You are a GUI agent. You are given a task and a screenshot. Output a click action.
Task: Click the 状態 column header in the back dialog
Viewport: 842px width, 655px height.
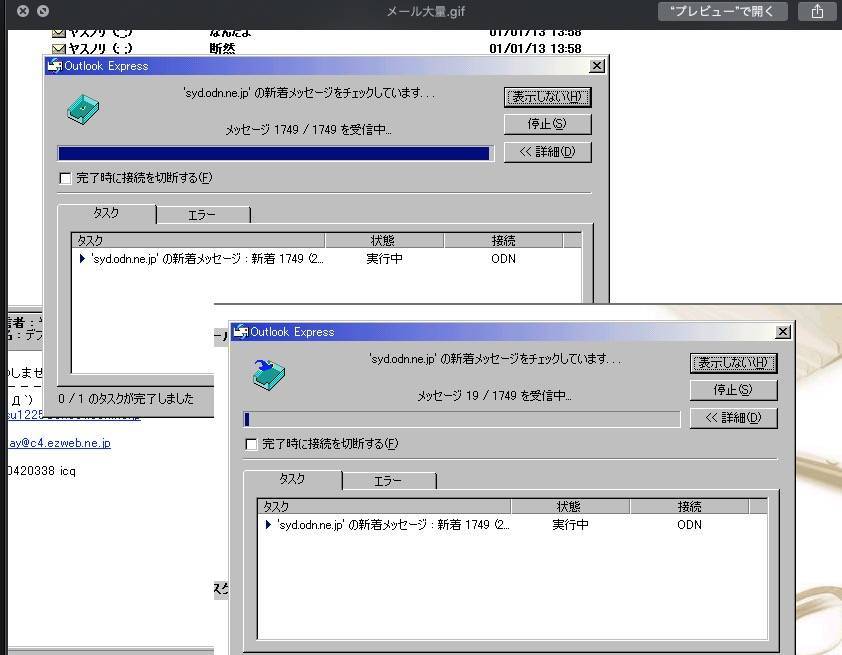point(384,240)
